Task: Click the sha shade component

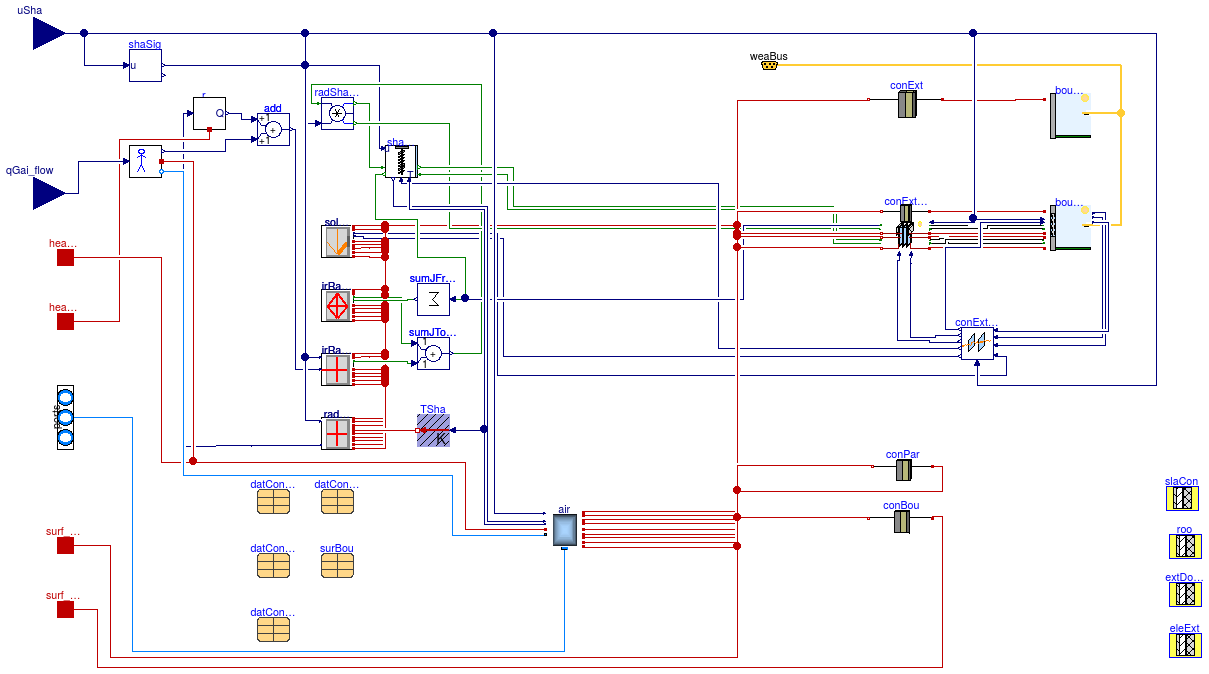Action: pos(401,162)
